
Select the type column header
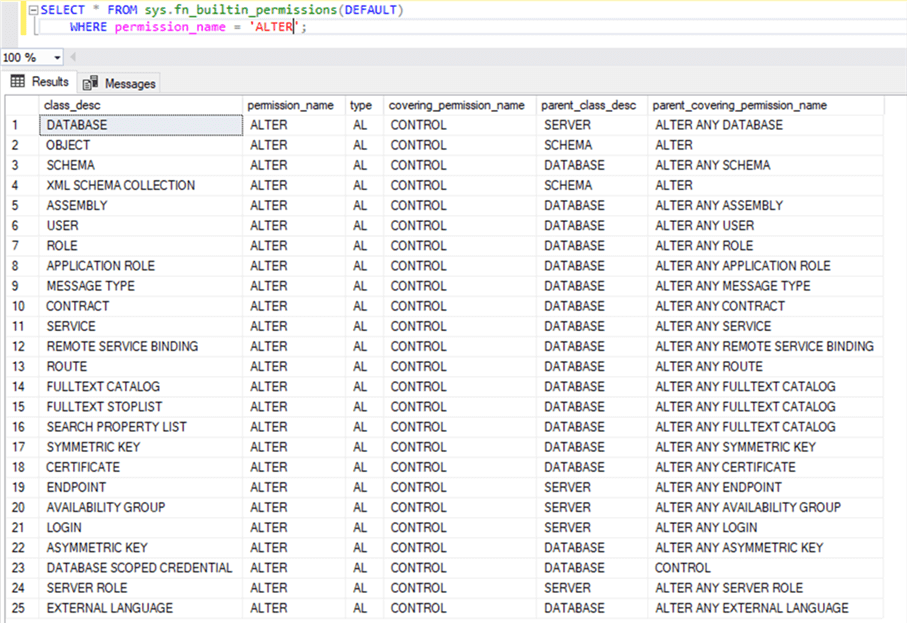pyautogui.click(x=361, y=104)
